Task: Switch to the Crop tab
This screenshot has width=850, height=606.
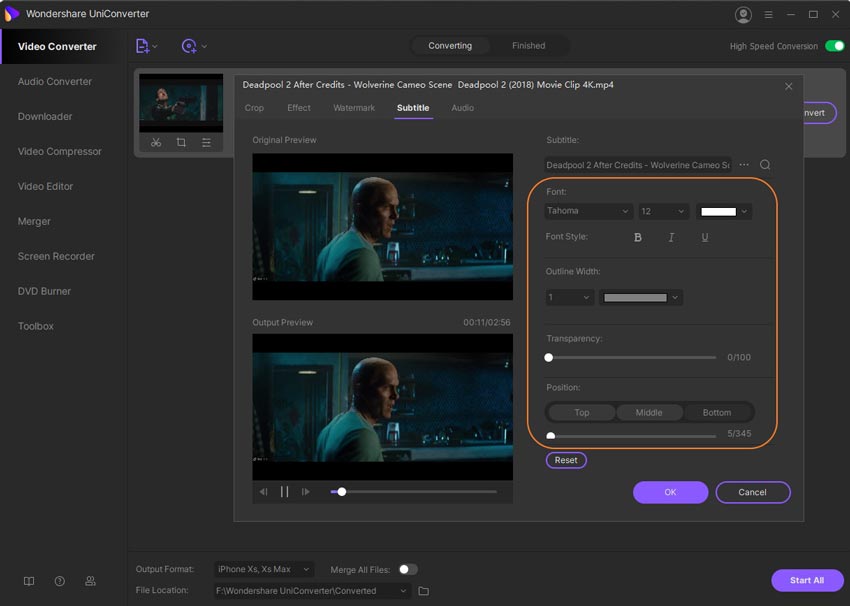Action: coord(254,108)
